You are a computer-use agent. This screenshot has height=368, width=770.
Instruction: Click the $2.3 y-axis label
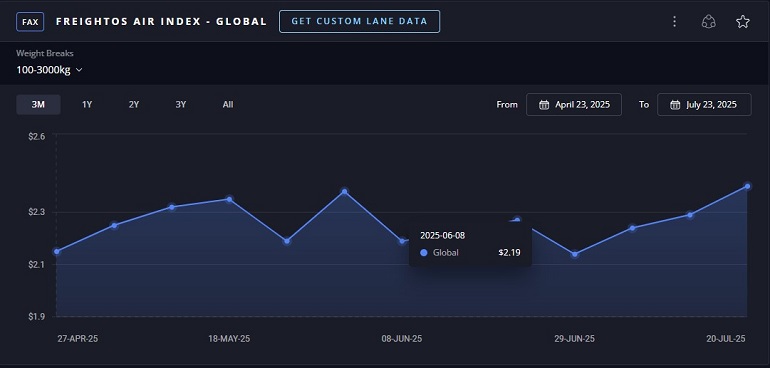[x=37, y=212]
